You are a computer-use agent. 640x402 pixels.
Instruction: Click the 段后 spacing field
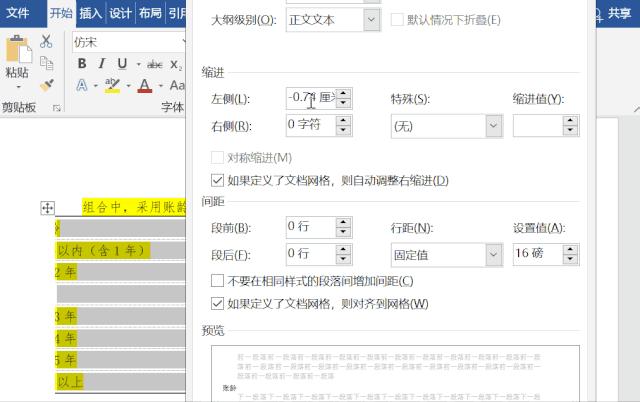point(311,255)
